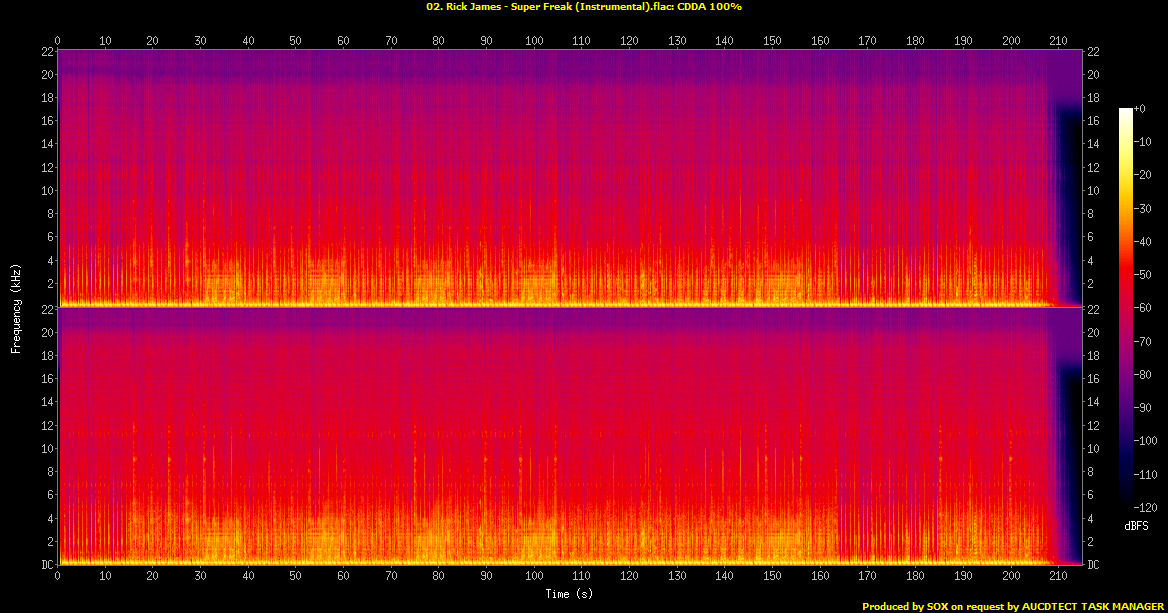Screen dimensions: 1168x613
Task: Click "DC" label on the left frequency axis
Action: click(x=46, y=565)
